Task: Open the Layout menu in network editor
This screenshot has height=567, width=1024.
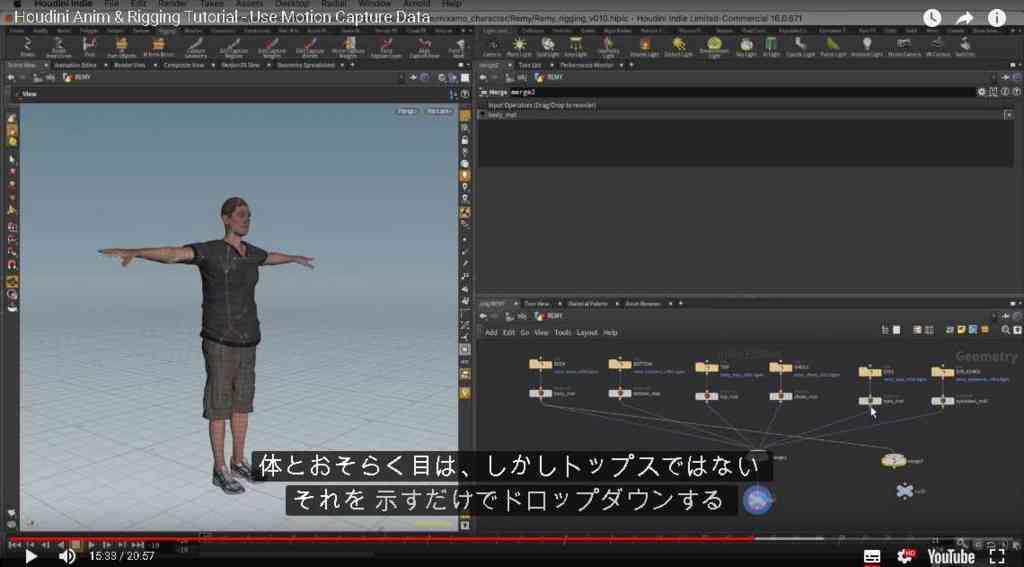Action: tap(586, 332)
